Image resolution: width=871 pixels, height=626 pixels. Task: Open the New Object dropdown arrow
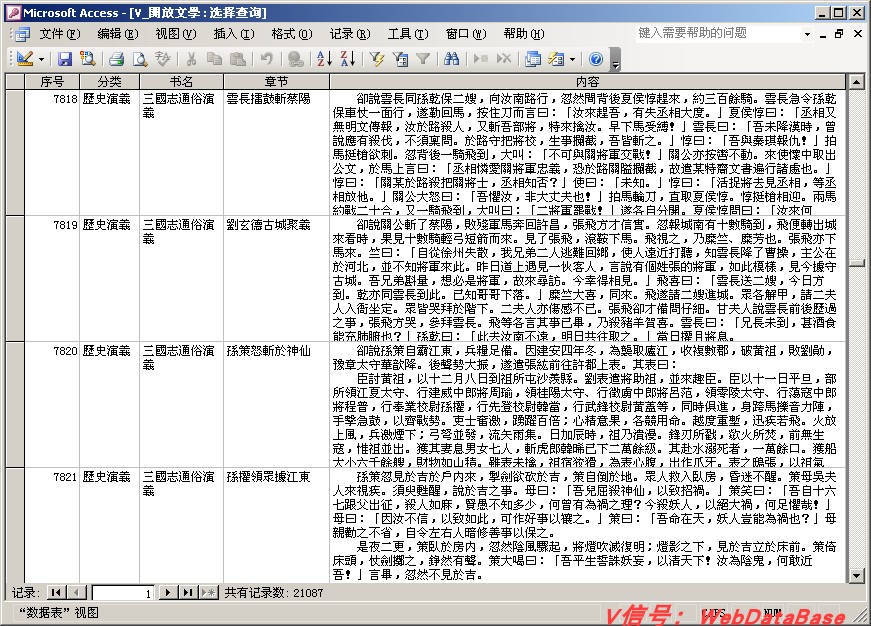(x=572, y=59)
